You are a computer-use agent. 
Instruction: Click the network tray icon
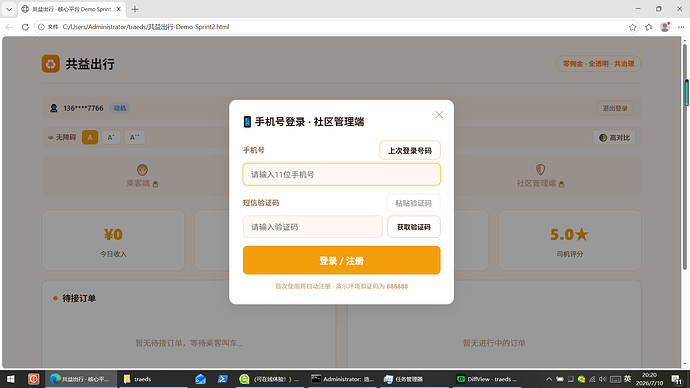[x=592, y=379]
